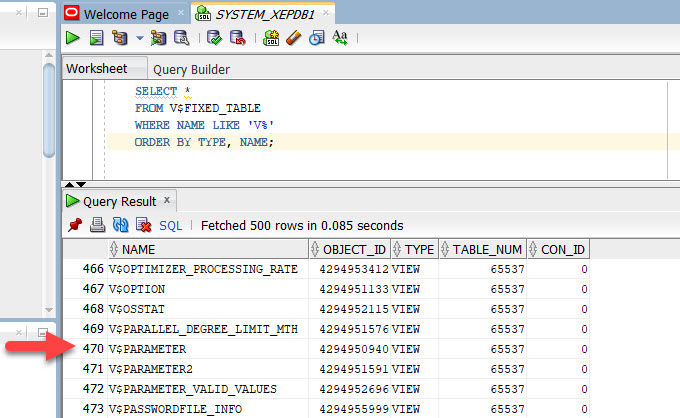680x418 pixels.
Task: Click the Clear eraser icon
Action: click(294, 38)
